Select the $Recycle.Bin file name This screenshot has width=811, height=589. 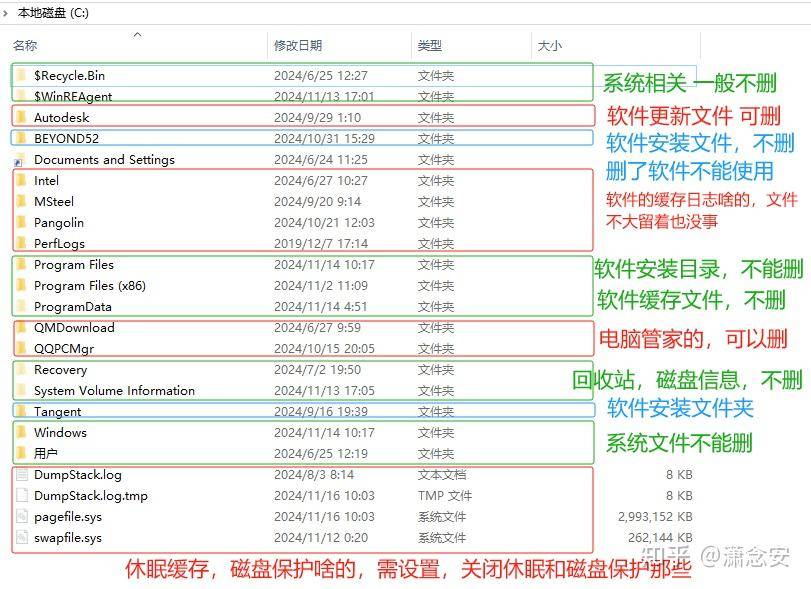[x=69, y=75]
